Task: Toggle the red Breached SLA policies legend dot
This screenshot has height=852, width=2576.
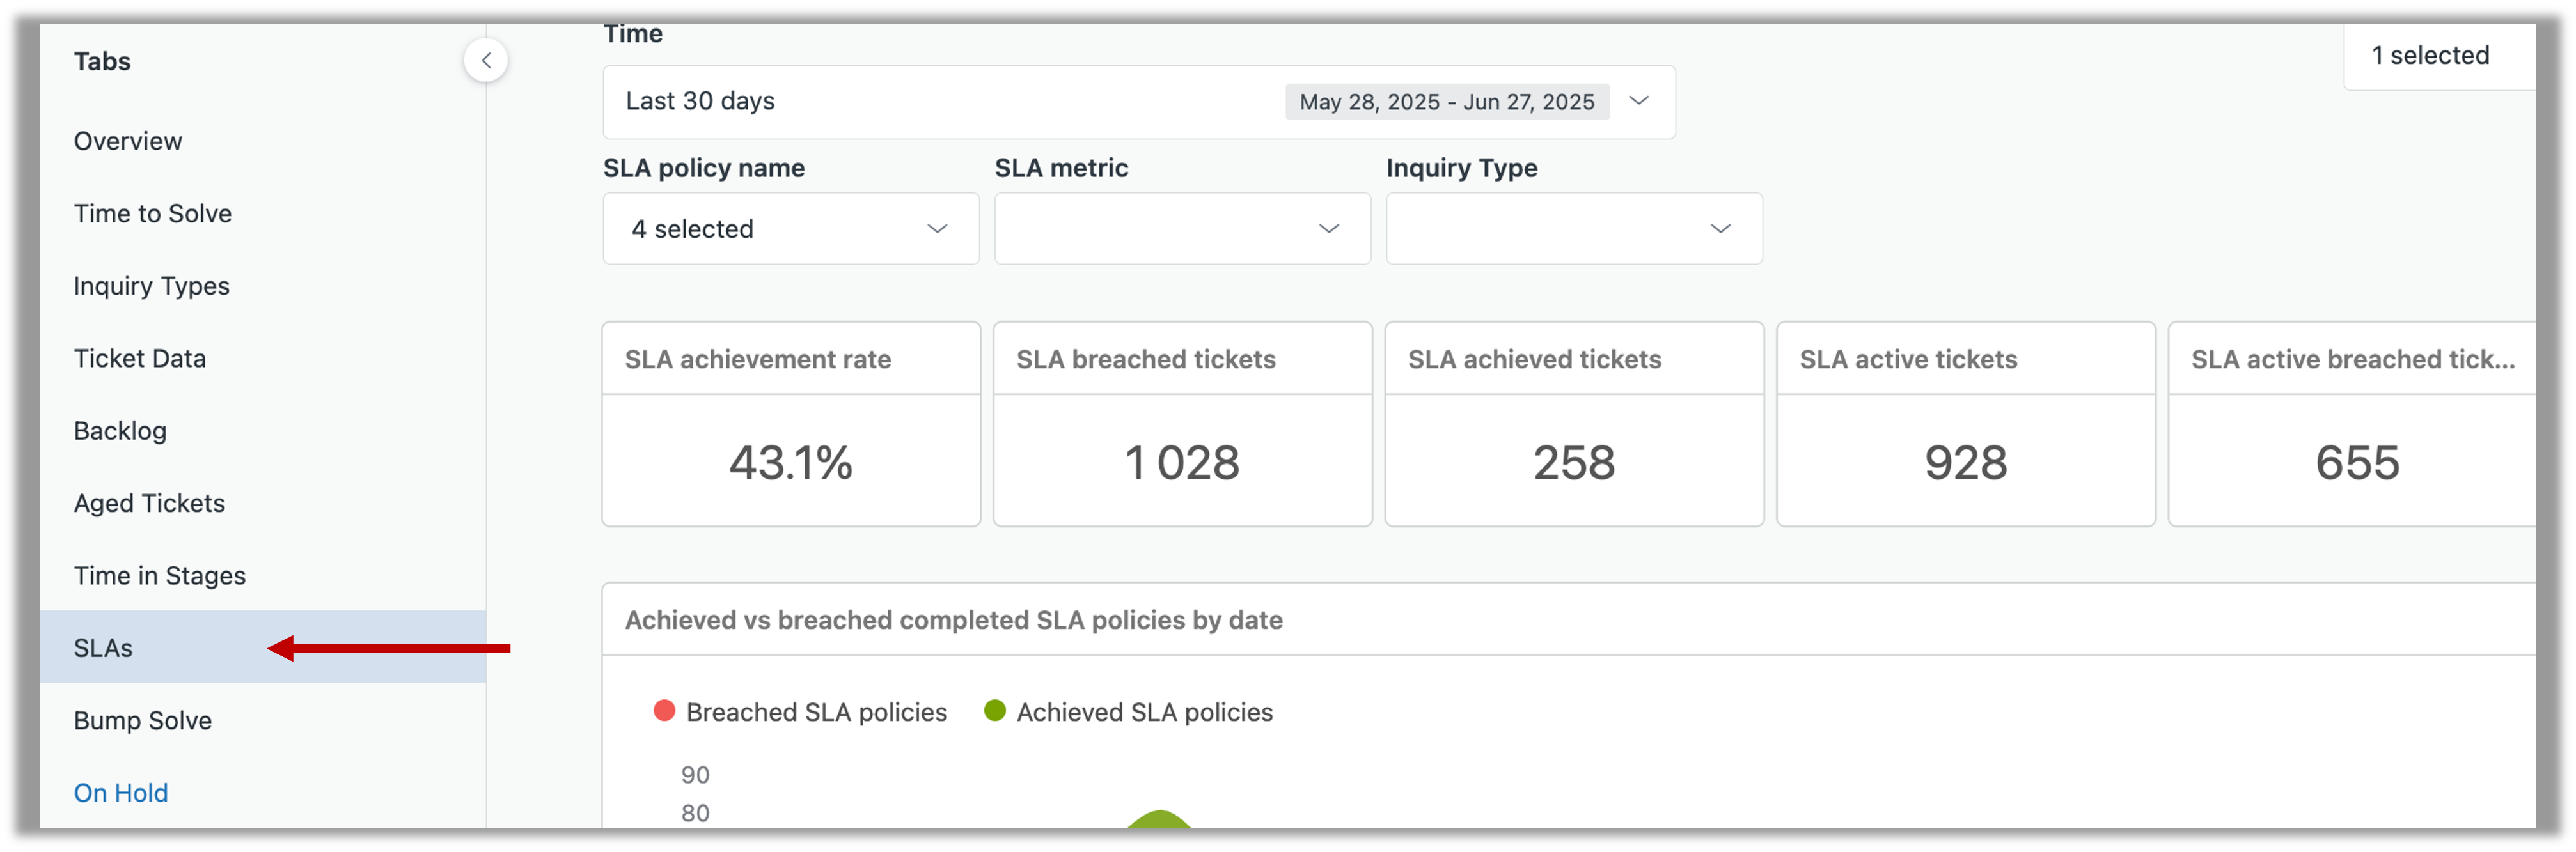Action: pyautogui.click(x=664, y=711)
